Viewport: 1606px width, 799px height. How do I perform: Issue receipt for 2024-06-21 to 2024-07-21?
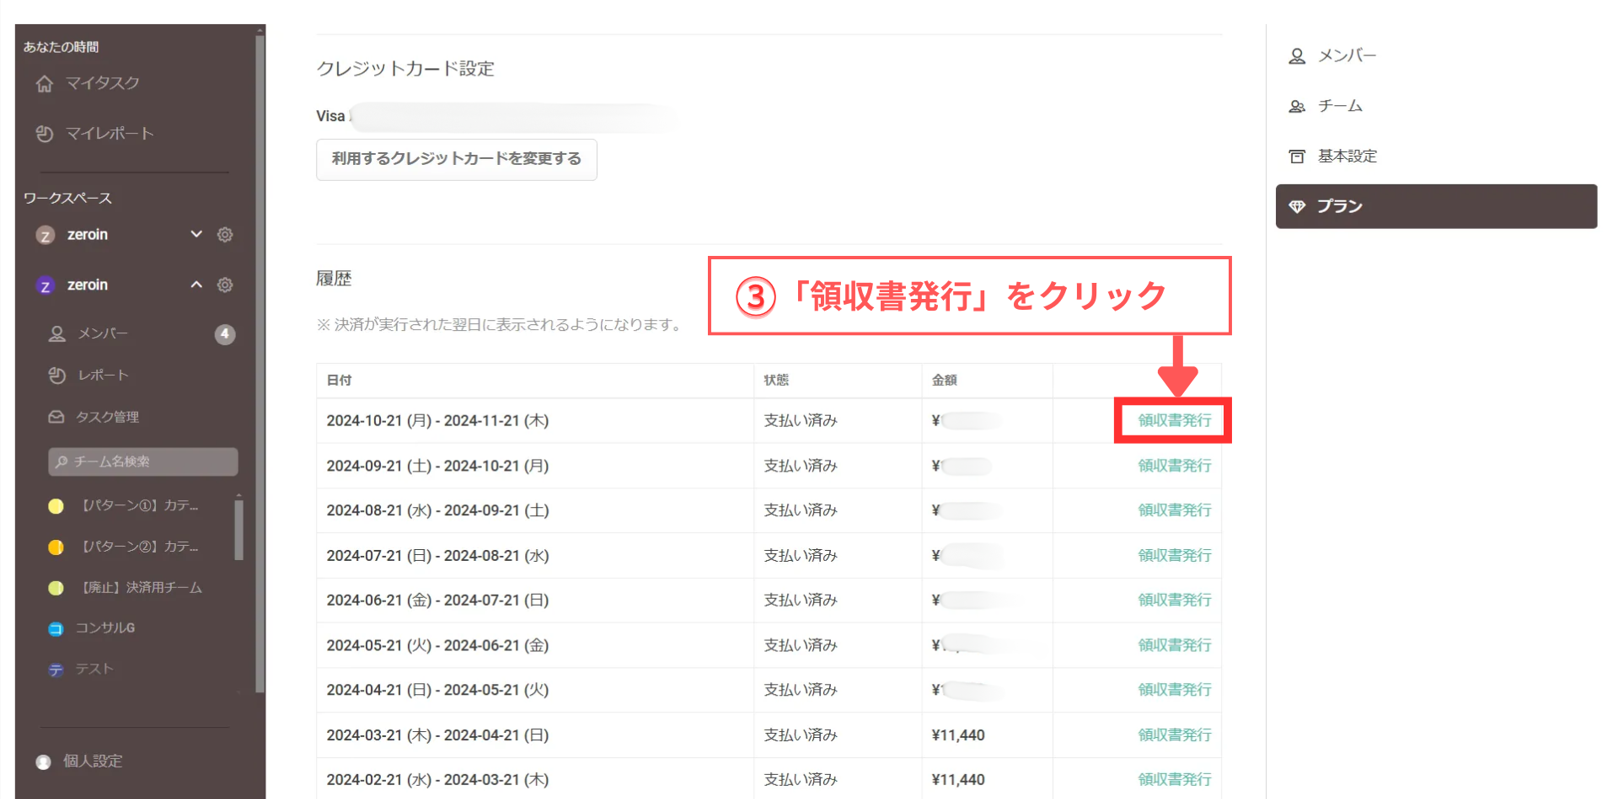pos(1174,600)
